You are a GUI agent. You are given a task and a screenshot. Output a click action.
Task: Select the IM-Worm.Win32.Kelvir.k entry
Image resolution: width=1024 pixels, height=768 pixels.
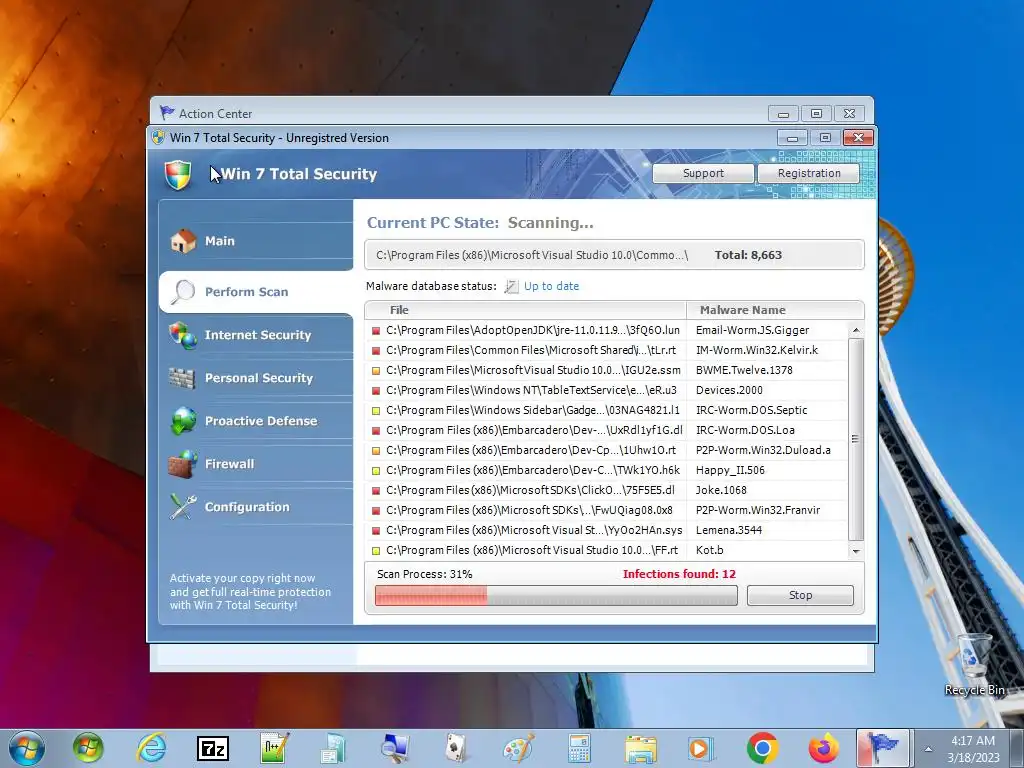click(x=606, y=350)
